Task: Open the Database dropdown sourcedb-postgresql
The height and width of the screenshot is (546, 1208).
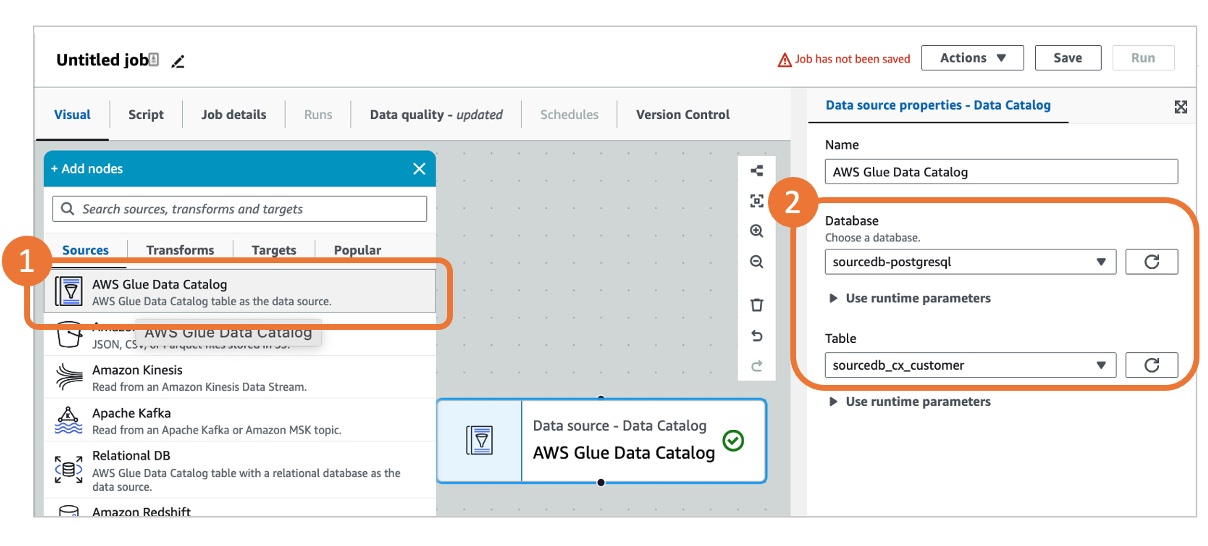Action: pyautogui.click(x=970, y=262)
